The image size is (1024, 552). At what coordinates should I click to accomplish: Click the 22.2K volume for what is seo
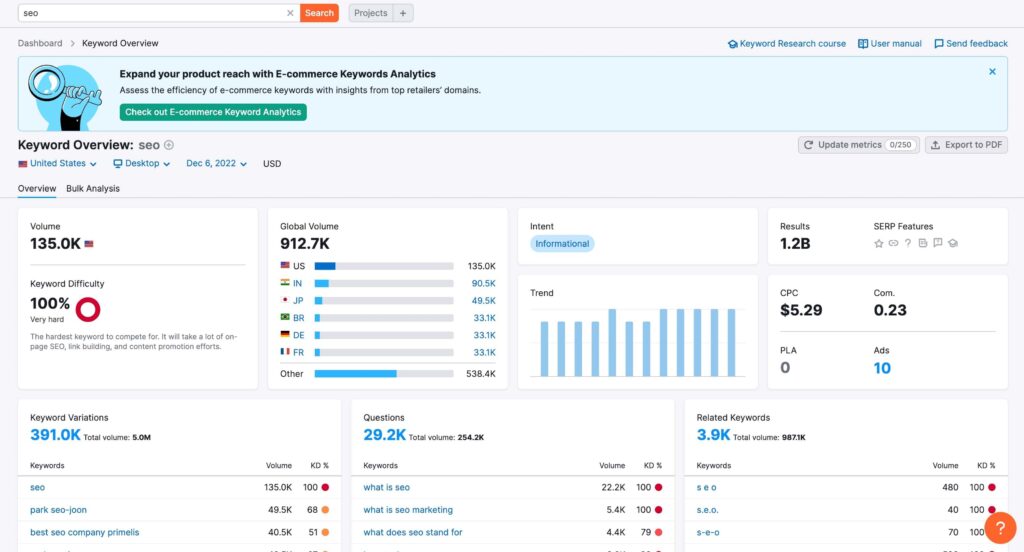613,487
